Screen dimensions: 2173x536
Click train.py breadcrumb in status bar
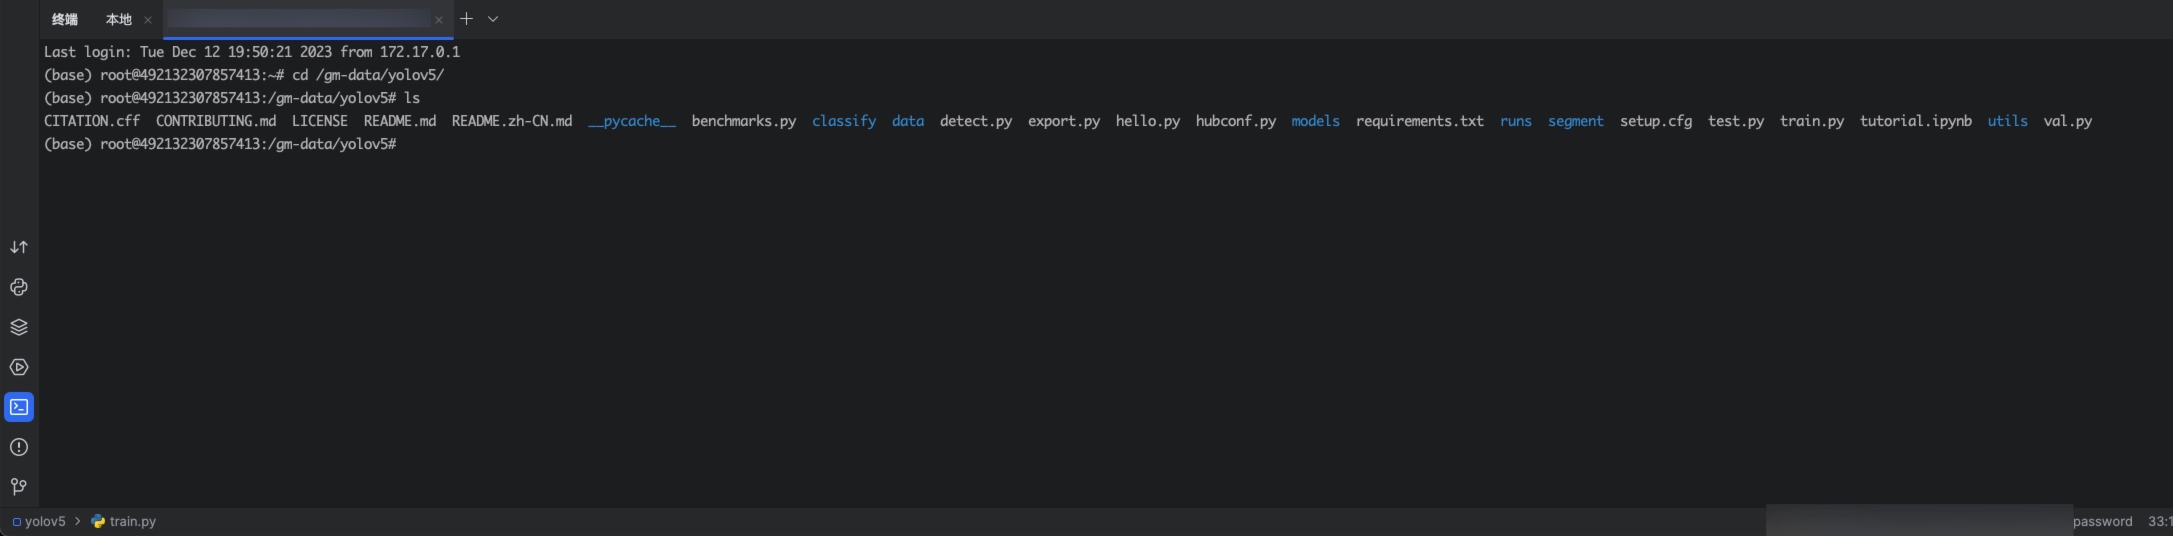point(124,521)
